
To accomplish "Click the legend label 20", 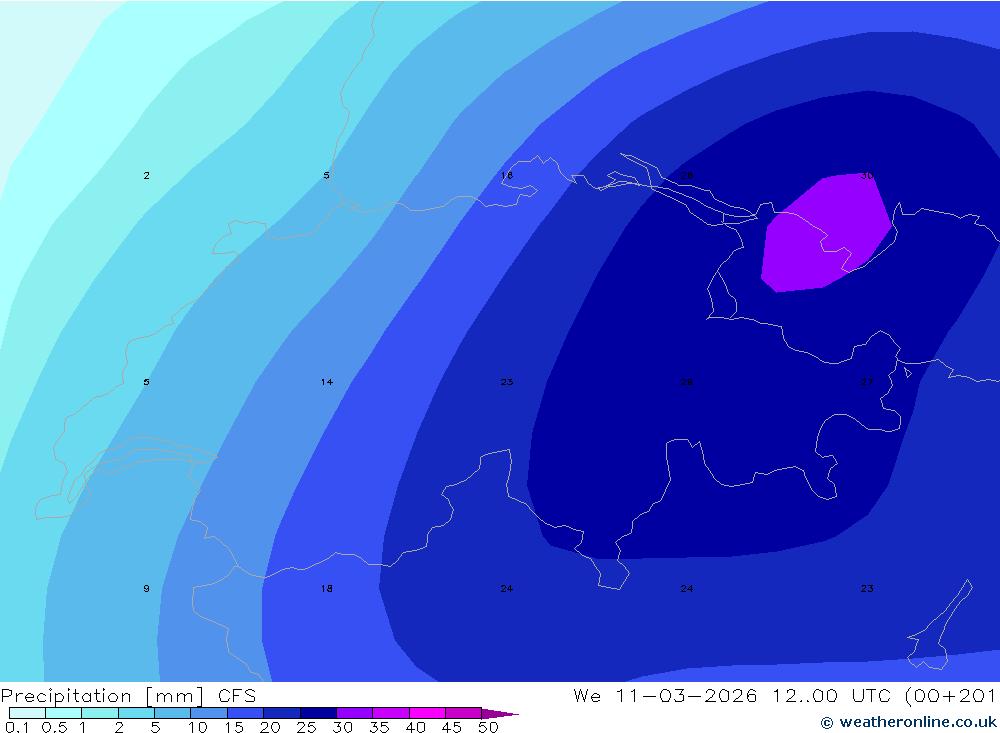I will [x=270, y=727].
